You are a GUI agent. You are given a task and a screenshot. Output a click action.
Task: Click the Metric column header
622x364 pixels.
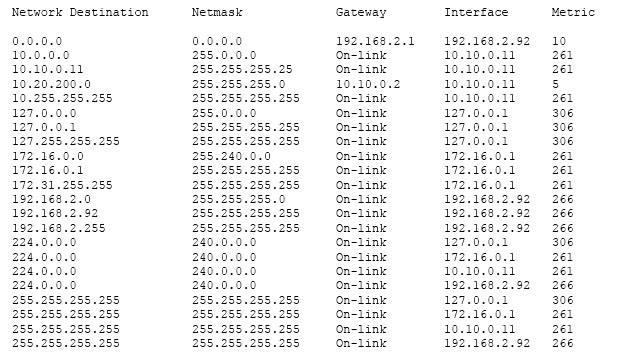[573, 12]
